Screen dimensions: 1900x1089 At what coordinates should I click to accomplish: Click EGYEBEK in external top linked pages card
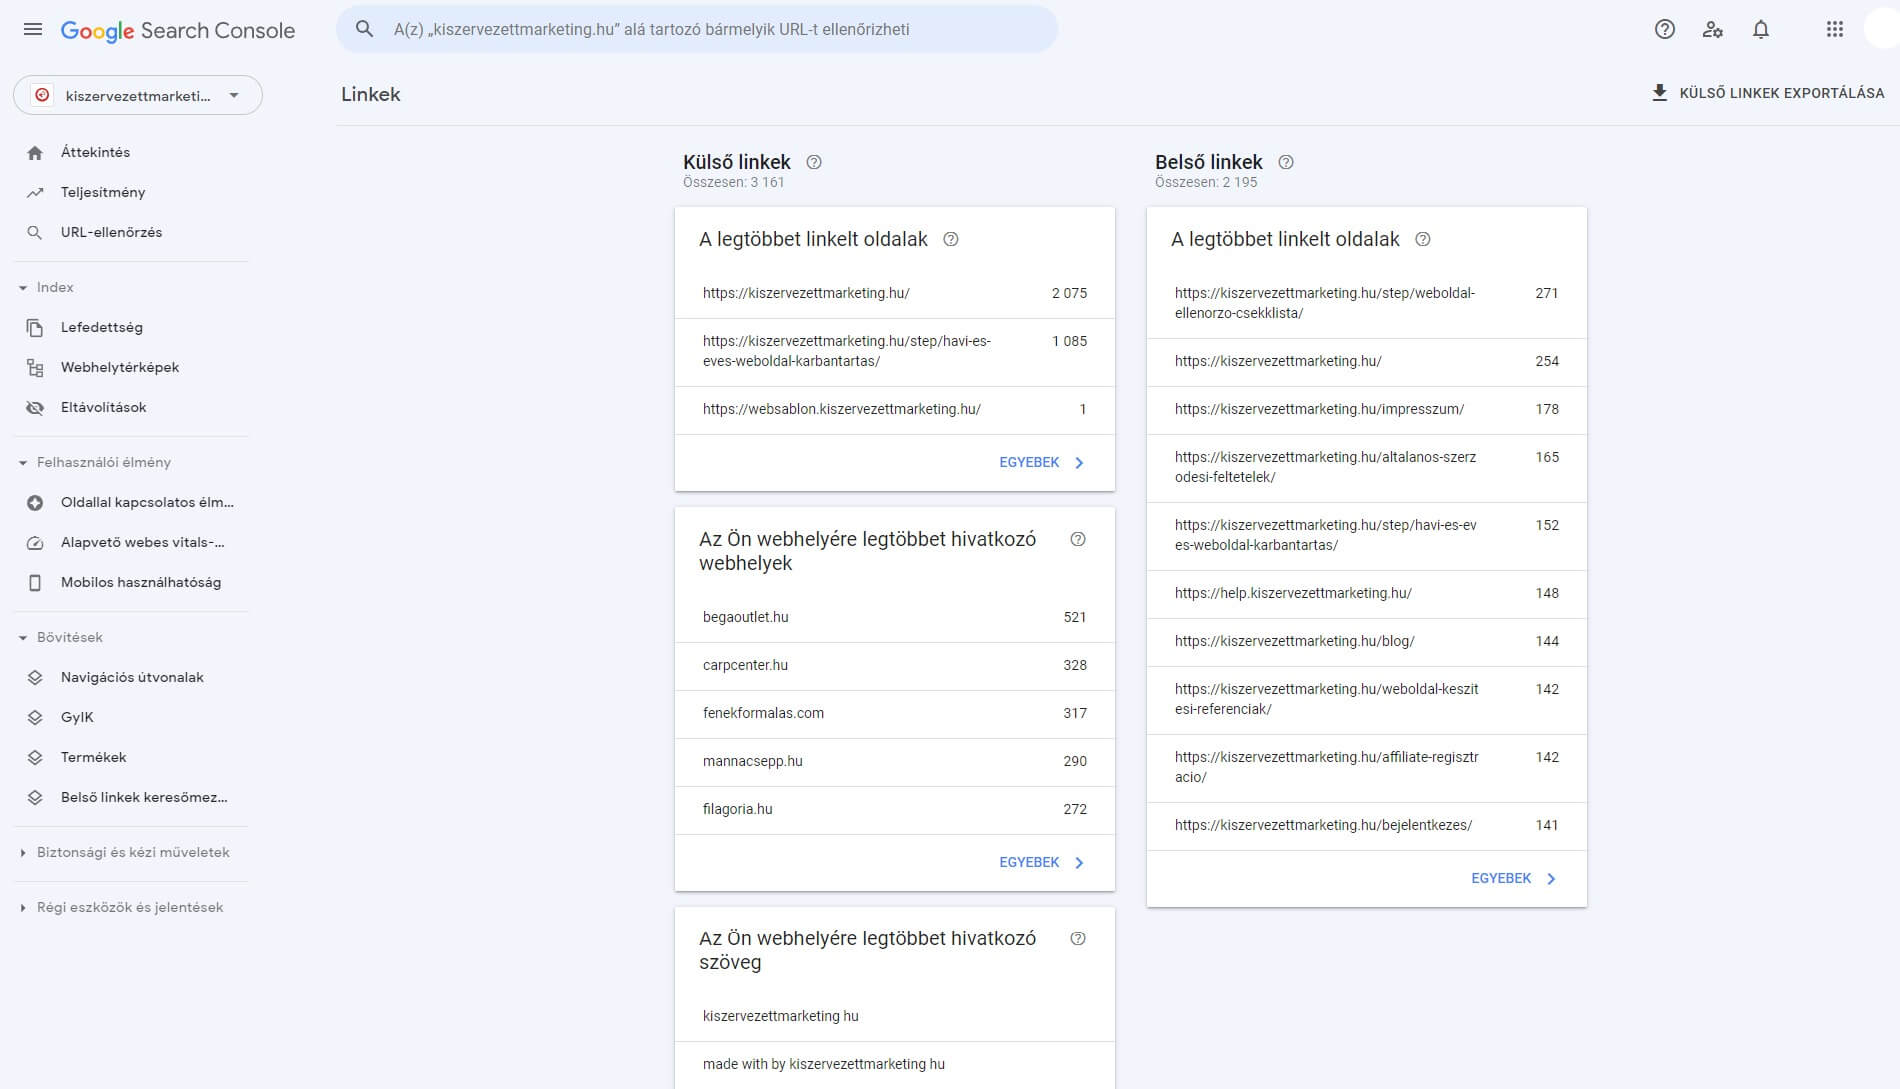[x=1041, y=462]
